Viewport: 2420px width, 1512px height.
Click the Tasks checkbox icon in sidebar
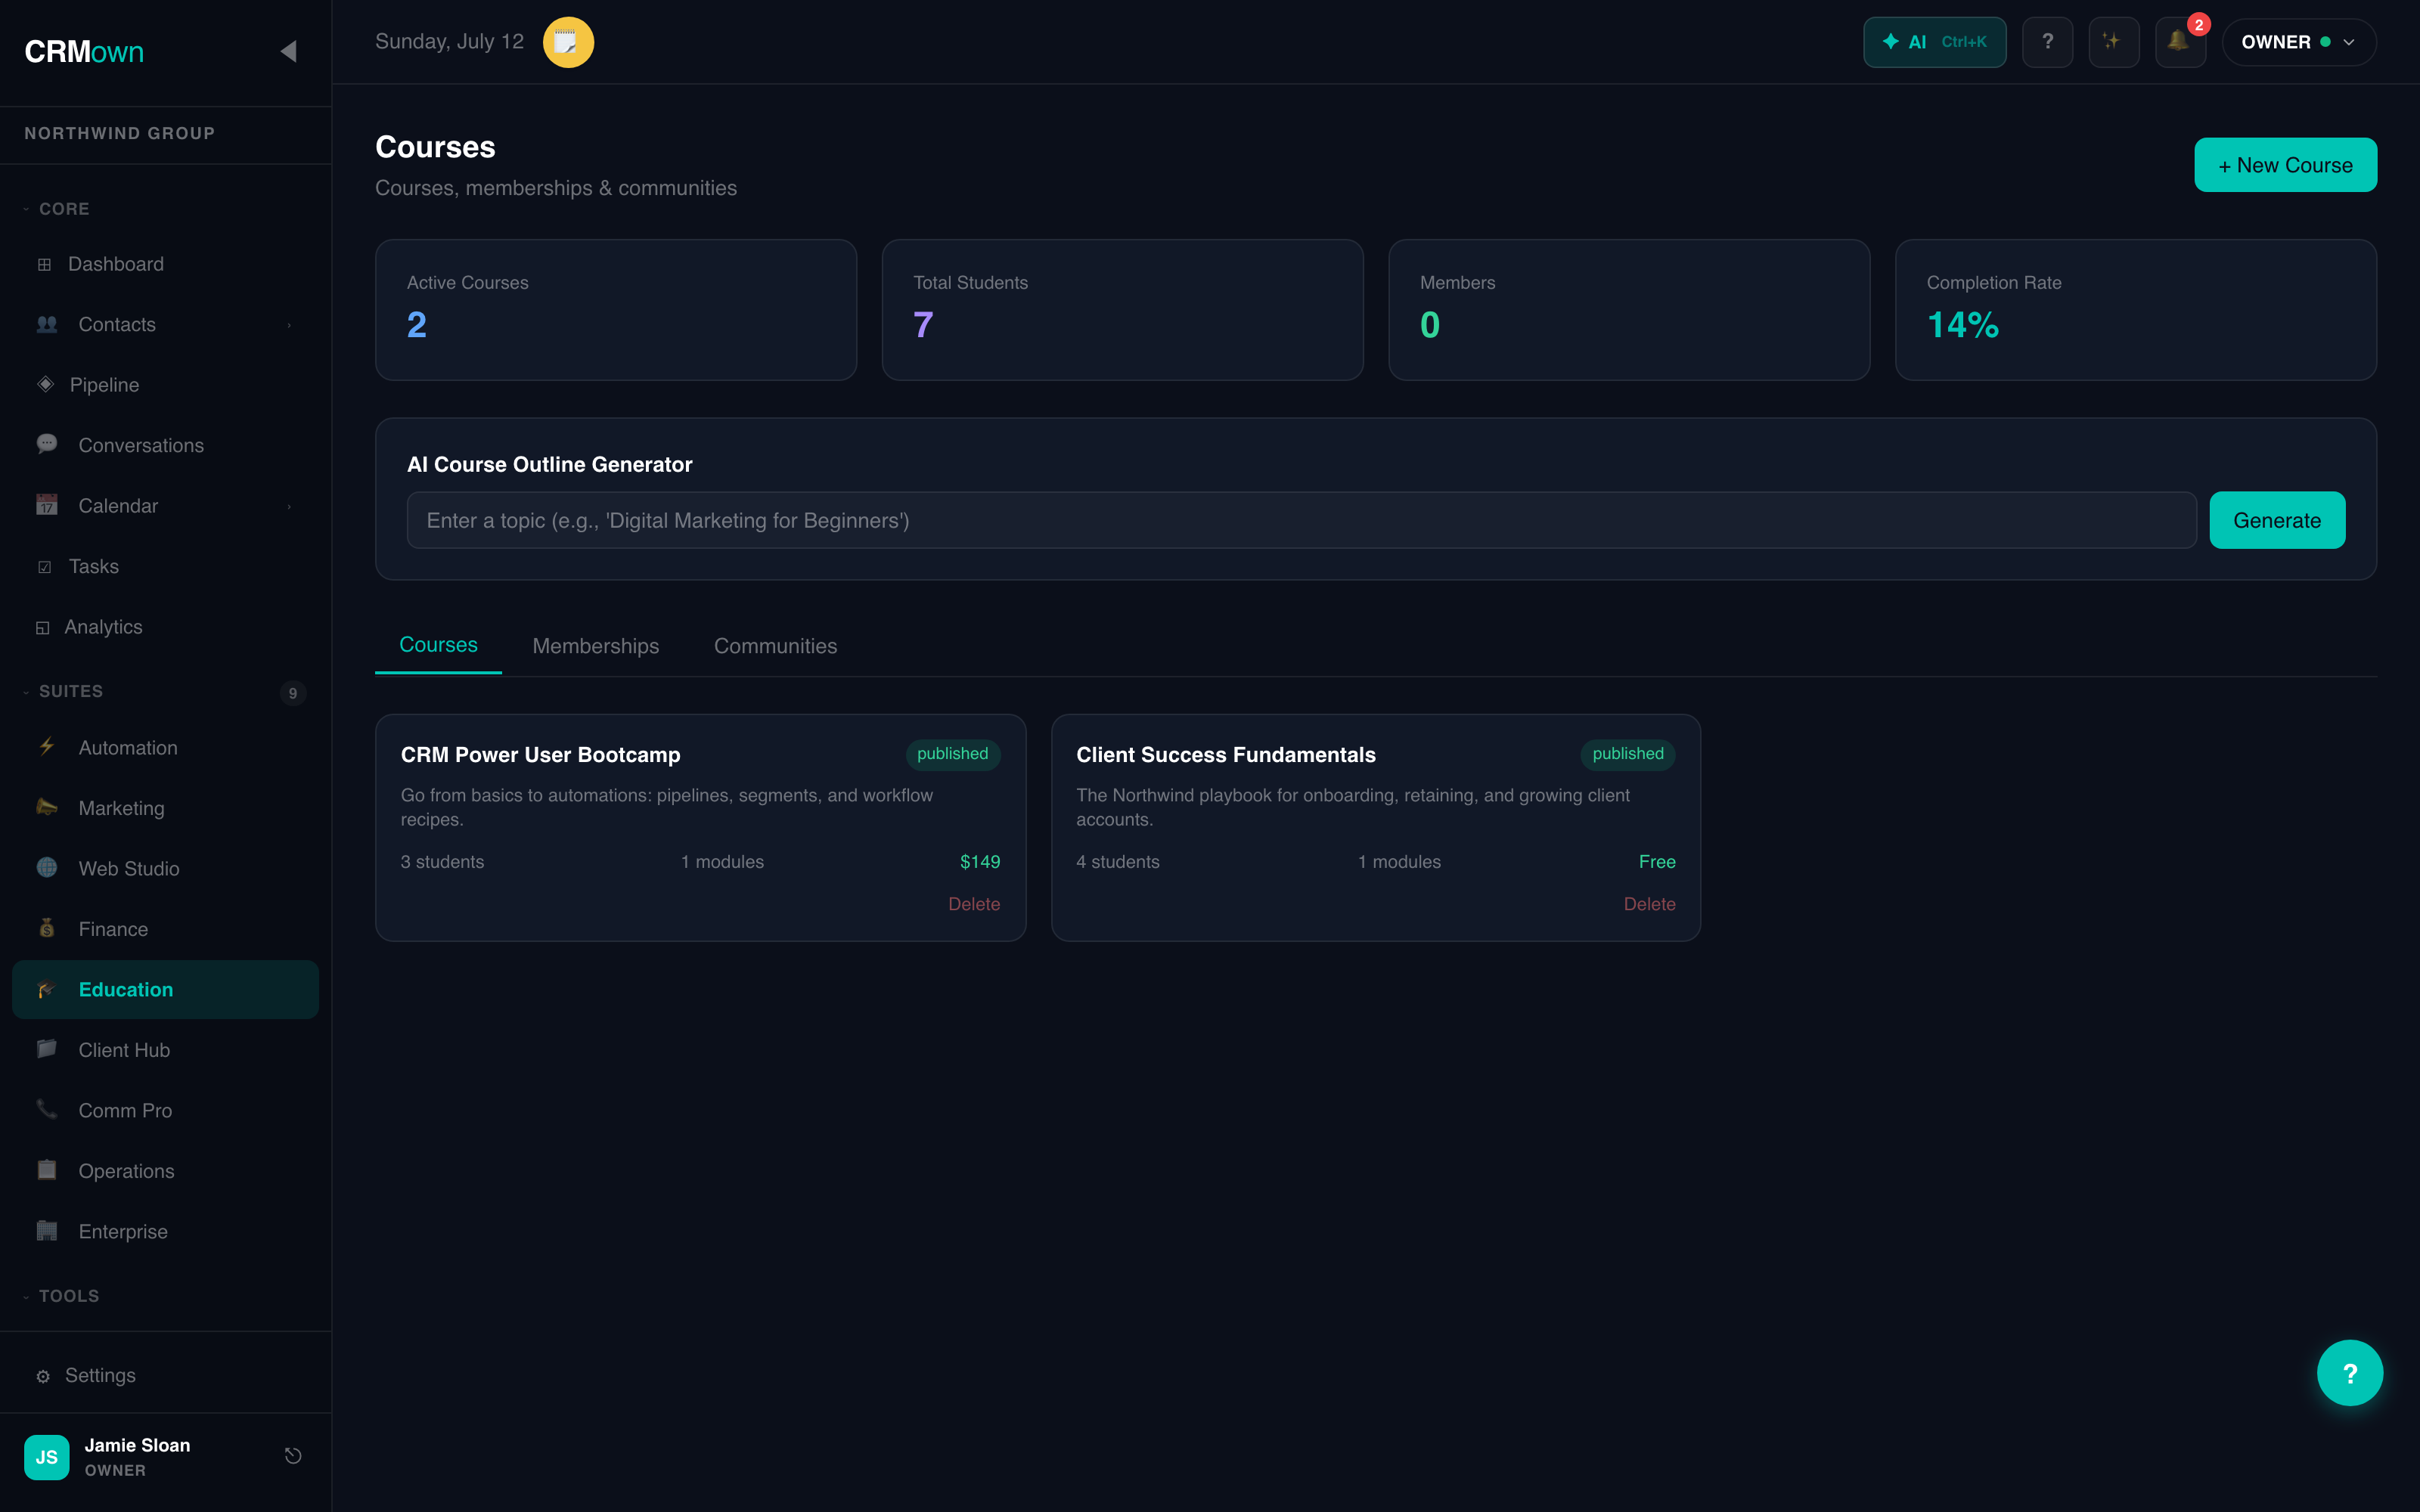(x=44, y=567)
